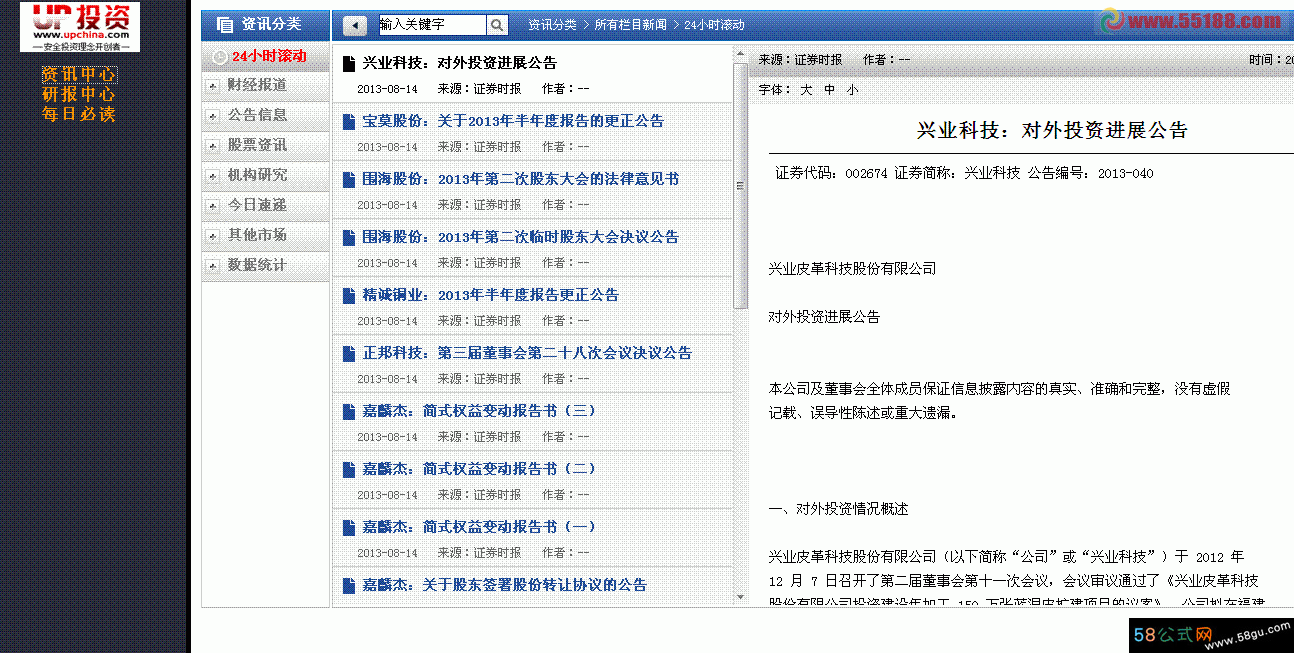
Task: Open 嘉麟杰：简式权益变动报告书（一）
Action: (x=479, y=527)
